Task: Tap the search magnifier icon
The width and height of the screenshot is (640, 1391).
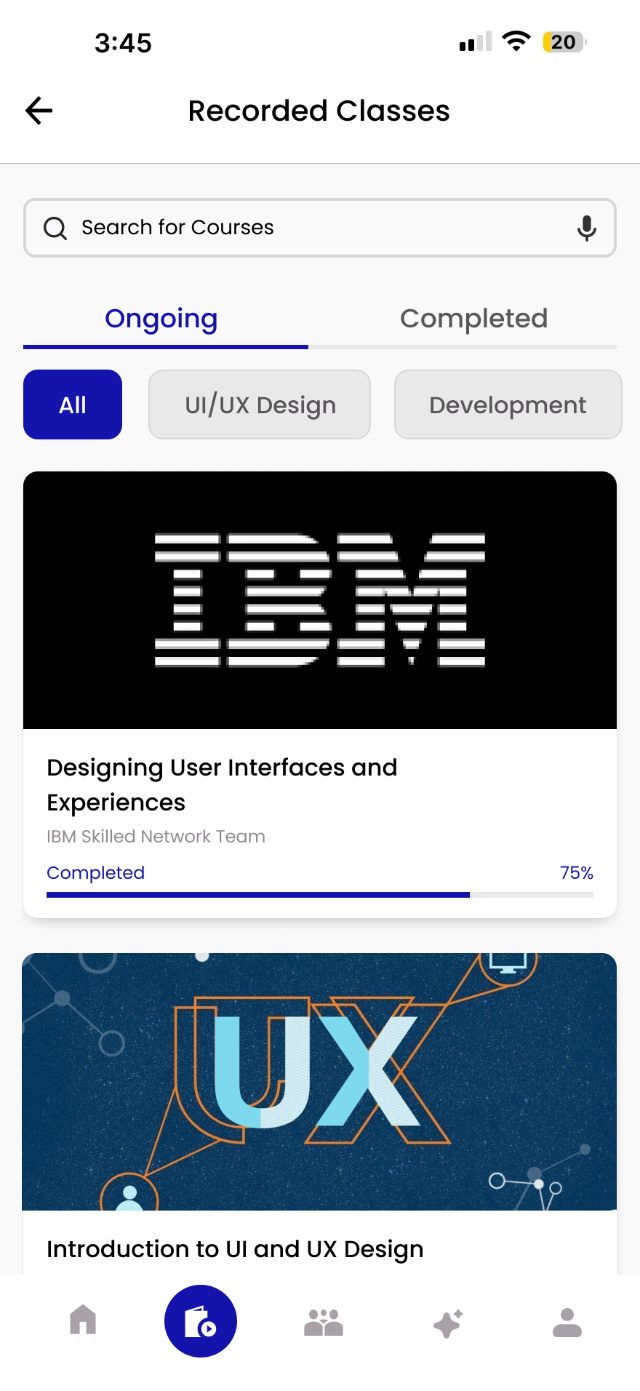Action: pos(55,228)
